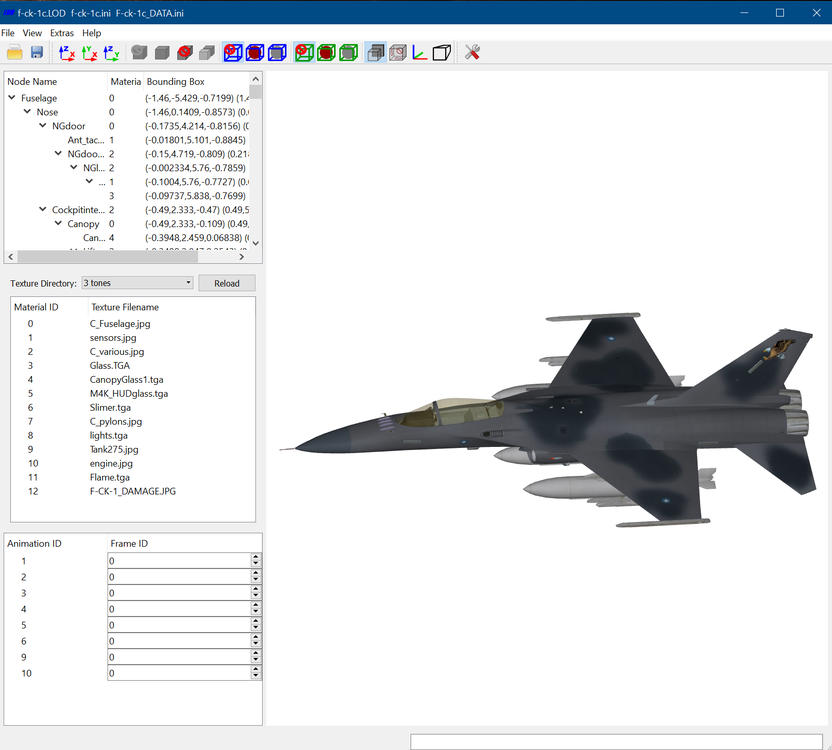Select the sensors.jpg texture row
This screenshot has height=750, width=832.
[x=133, y=338]
